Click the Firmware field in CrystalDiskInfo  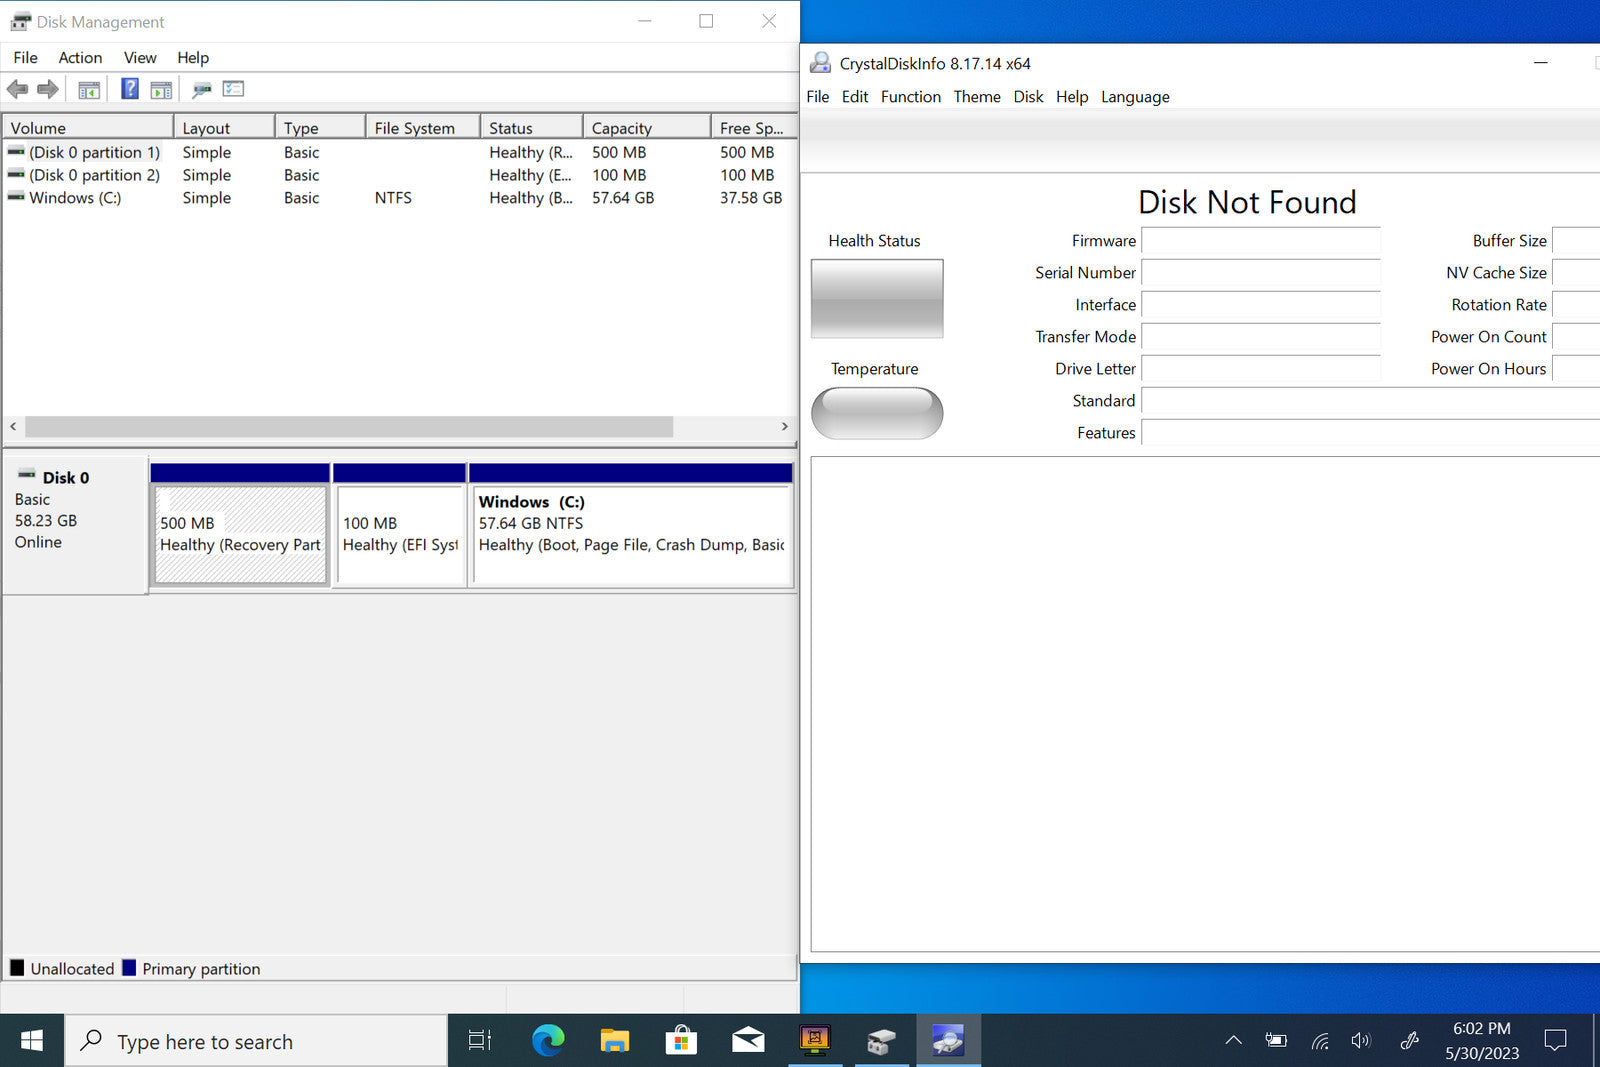pyautogui.click(x=1261, y=241)
